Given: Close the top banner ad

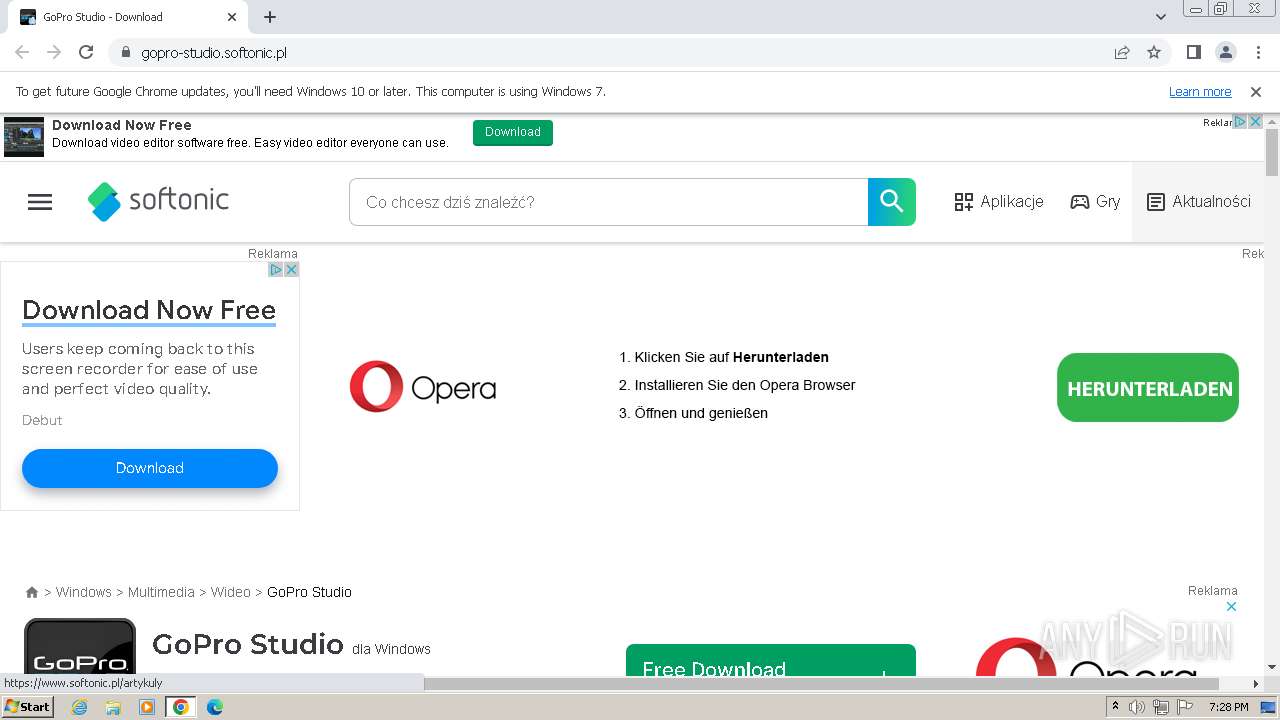Looking at the screenshot, I should tap(1255, 122).
